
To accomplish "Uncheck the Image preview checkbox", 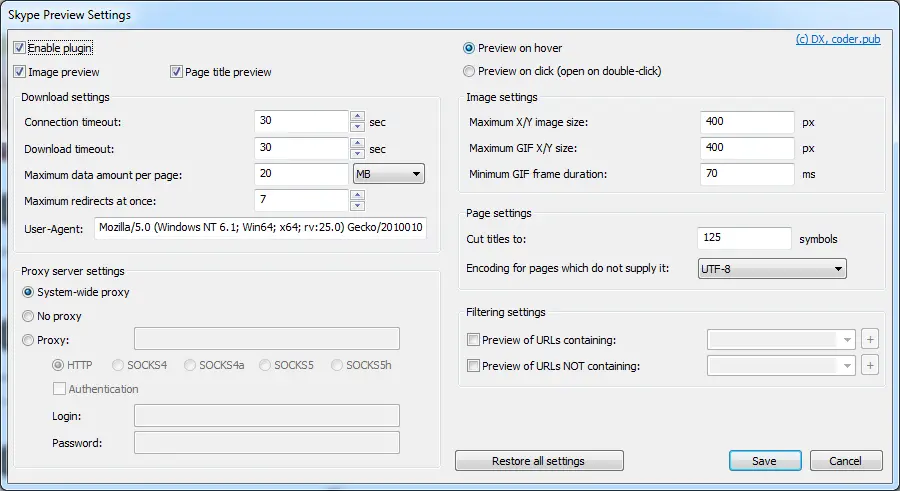I will [x=20, y=72].
